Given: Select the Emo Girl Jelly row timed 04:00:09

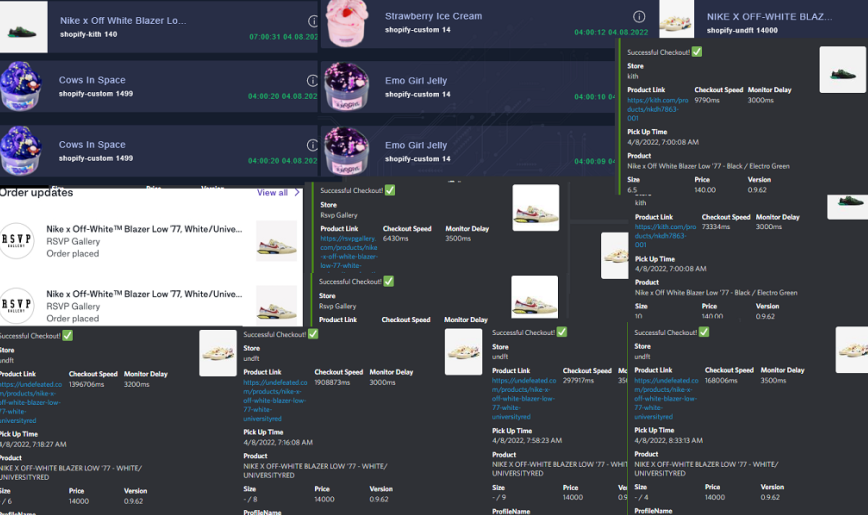Looking at the screenshot, I should (x=468, y=151).
